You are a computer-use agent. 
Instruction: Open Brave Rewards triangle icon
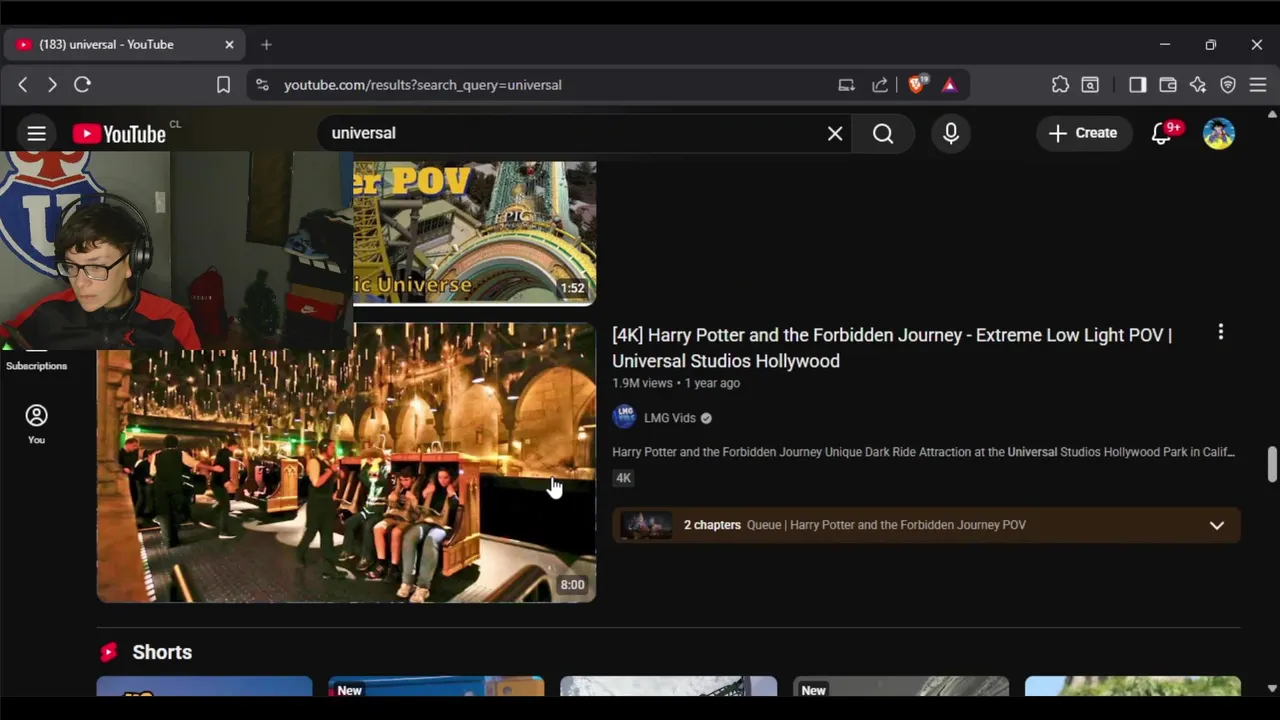tap(949, 85)
